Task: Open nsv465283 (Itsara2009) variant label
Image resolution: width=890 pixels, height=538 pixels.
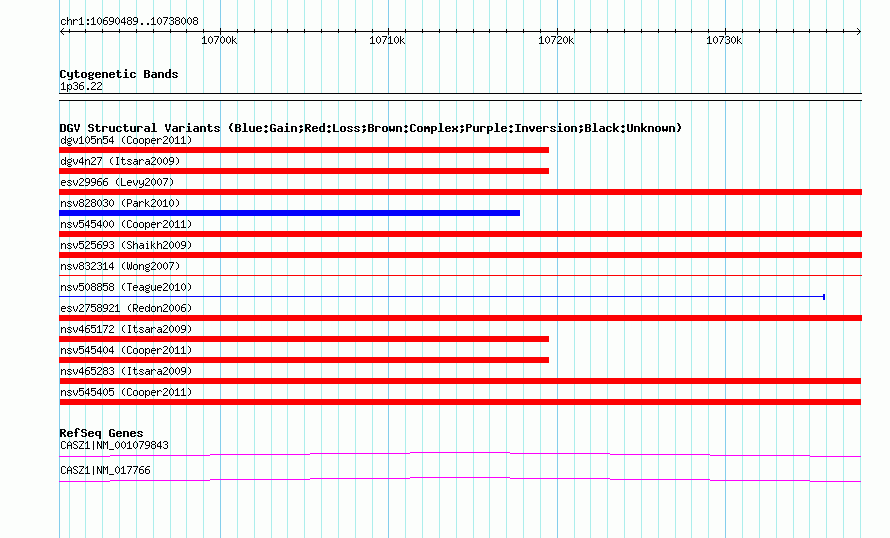Action: tap(126, 371)
